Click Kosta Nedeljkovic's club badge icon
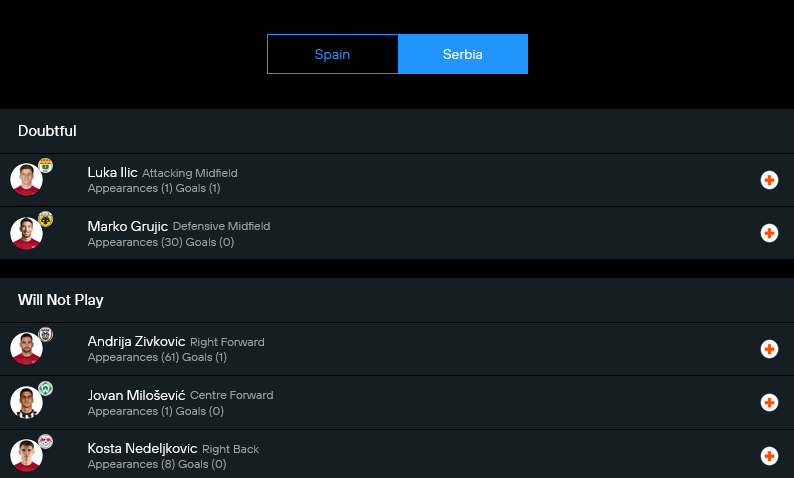 (x=45, y=442)
